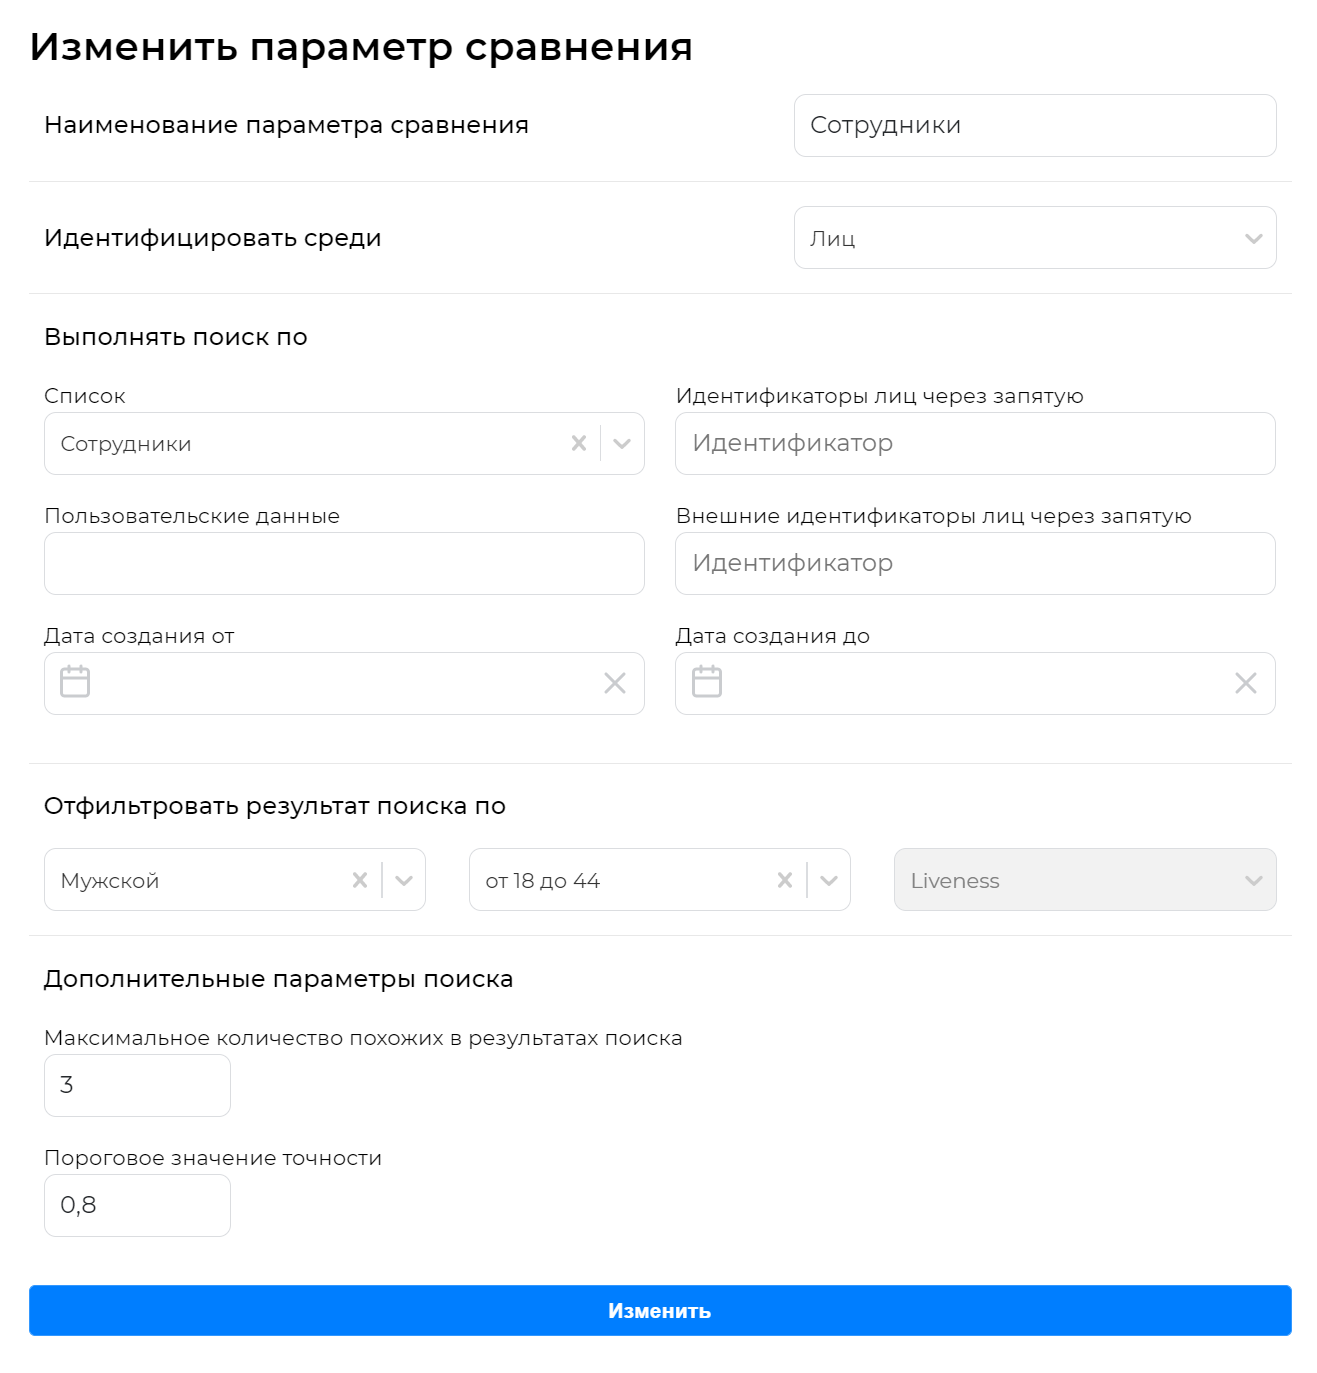Viewport: 1317px width, 1373px height.
Task: Select the maximum similar results field showing 3
Action: [x=136, y=1085]
